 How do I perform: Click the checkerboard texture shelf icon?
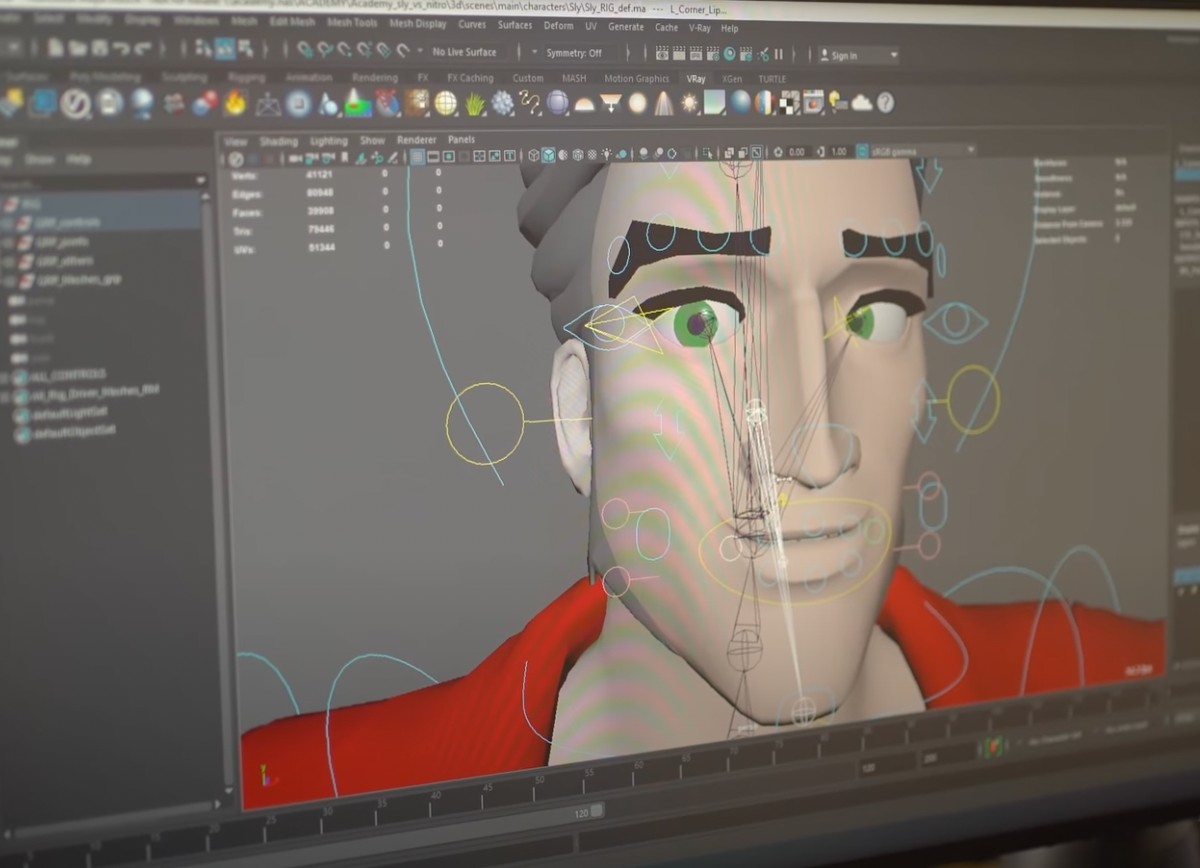(x=789, y=102)
